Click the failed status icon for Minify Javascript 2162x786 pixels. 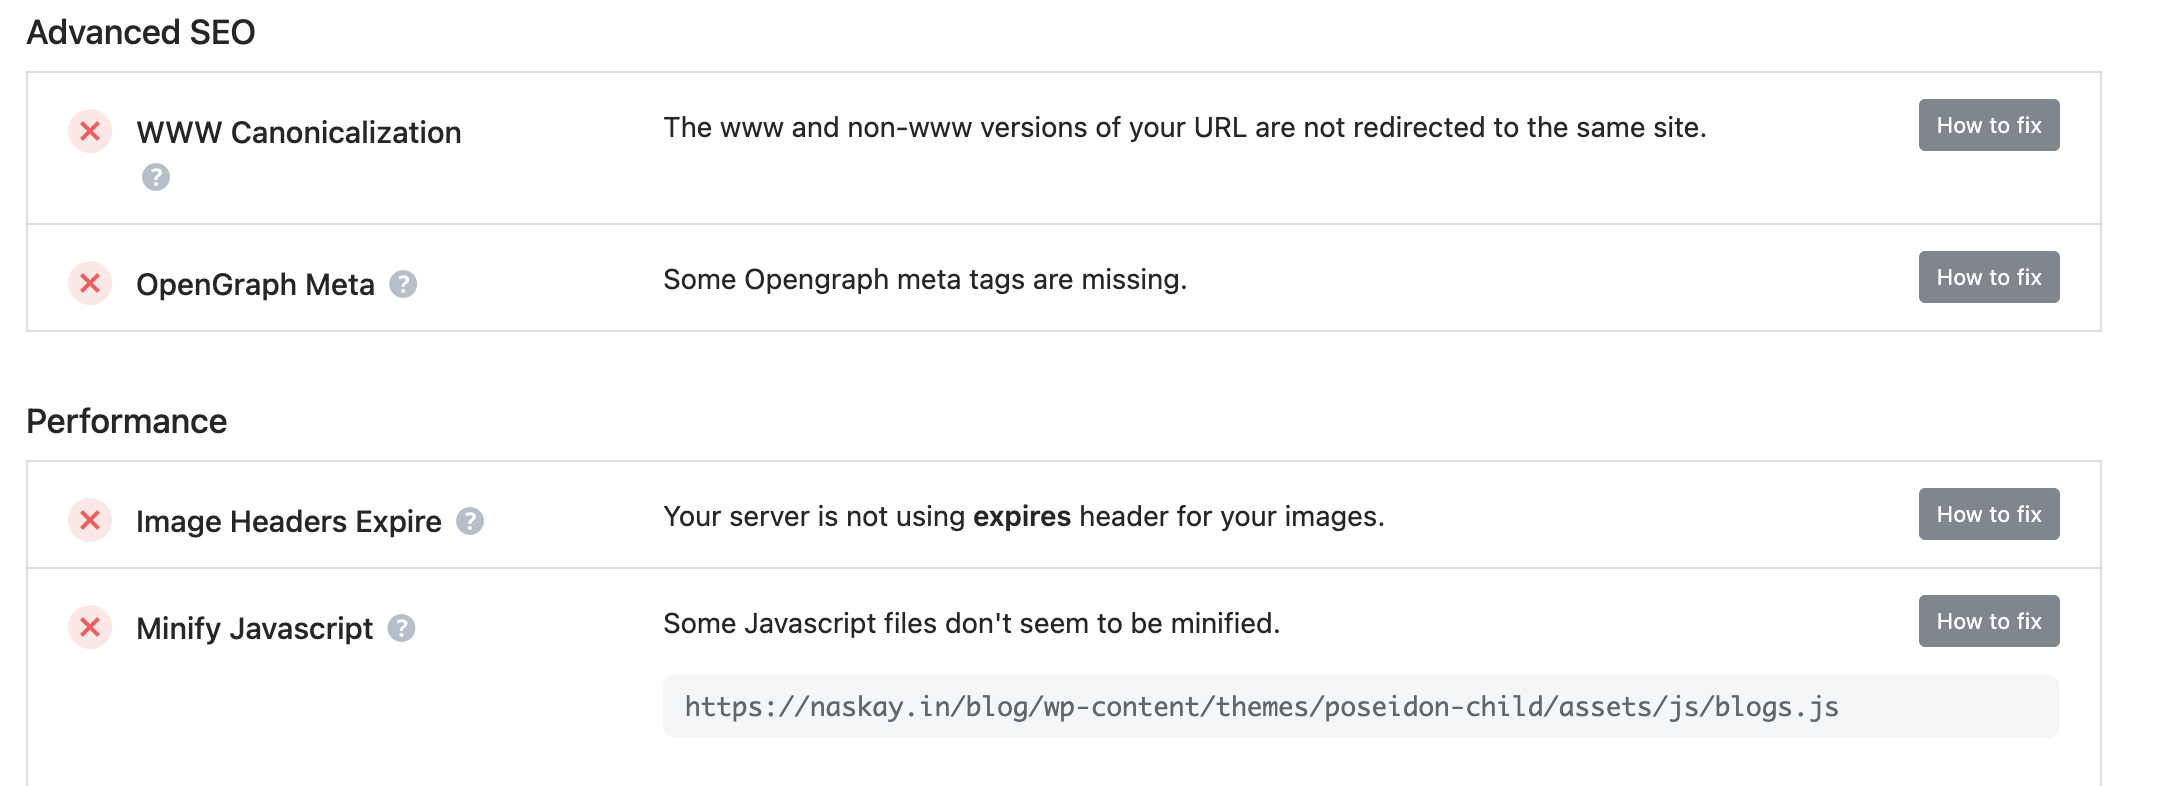(90, 627)
